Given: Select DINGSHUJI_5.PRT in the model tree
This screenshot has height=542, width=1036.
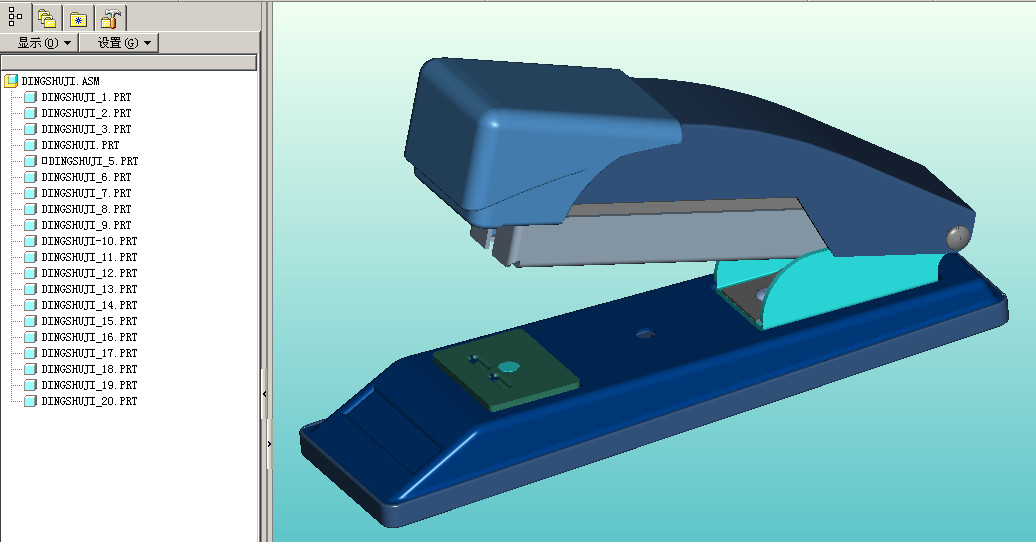Looking at the screenshot, I should pos(90,161).
